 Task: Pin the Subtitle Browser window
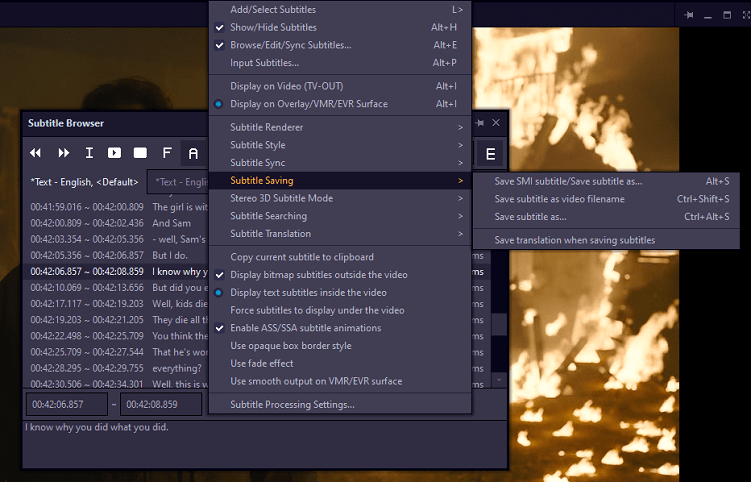coord(480,123)
